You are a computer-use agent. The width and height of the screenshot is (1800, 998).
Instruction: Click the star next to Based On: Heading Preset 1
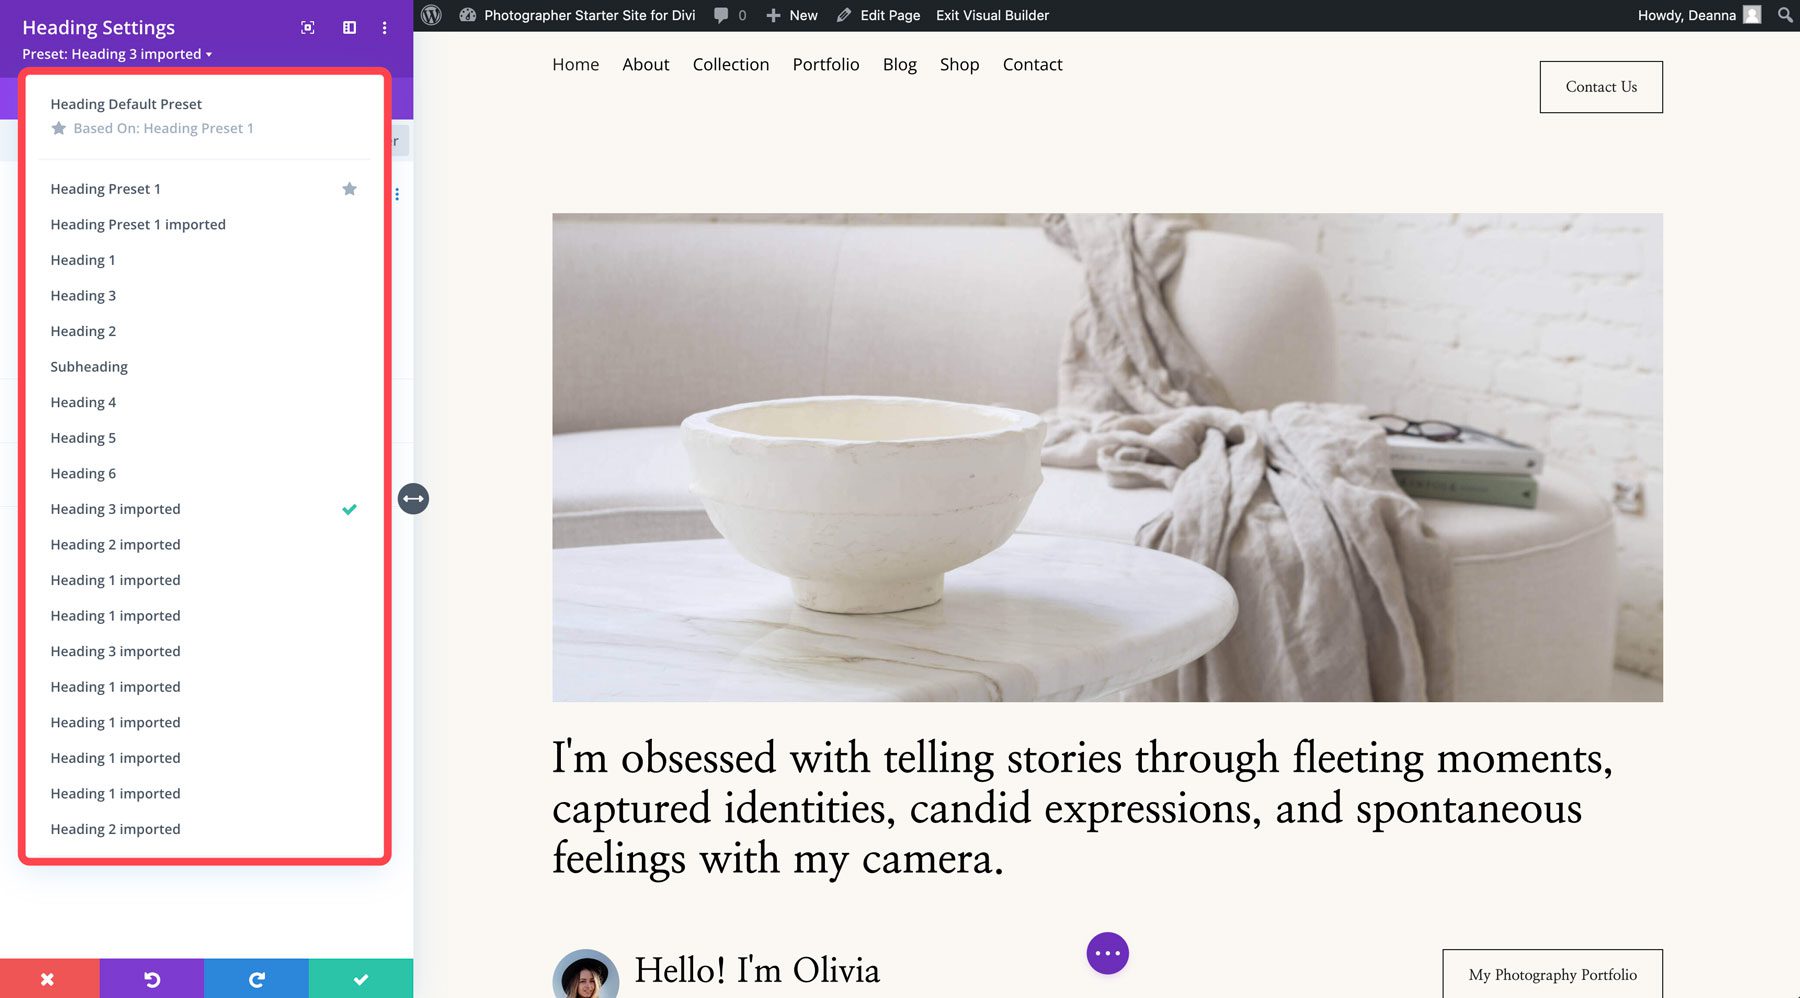[59, 128]
